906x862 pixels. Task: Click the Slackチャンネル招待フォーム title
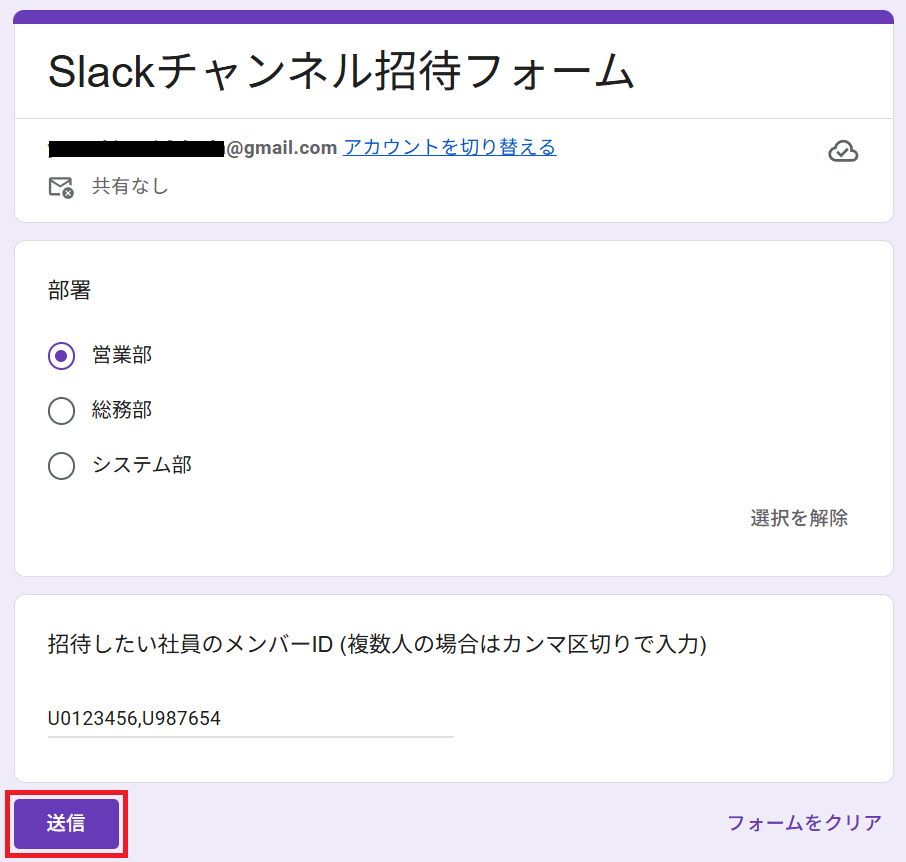click(341, 72)
